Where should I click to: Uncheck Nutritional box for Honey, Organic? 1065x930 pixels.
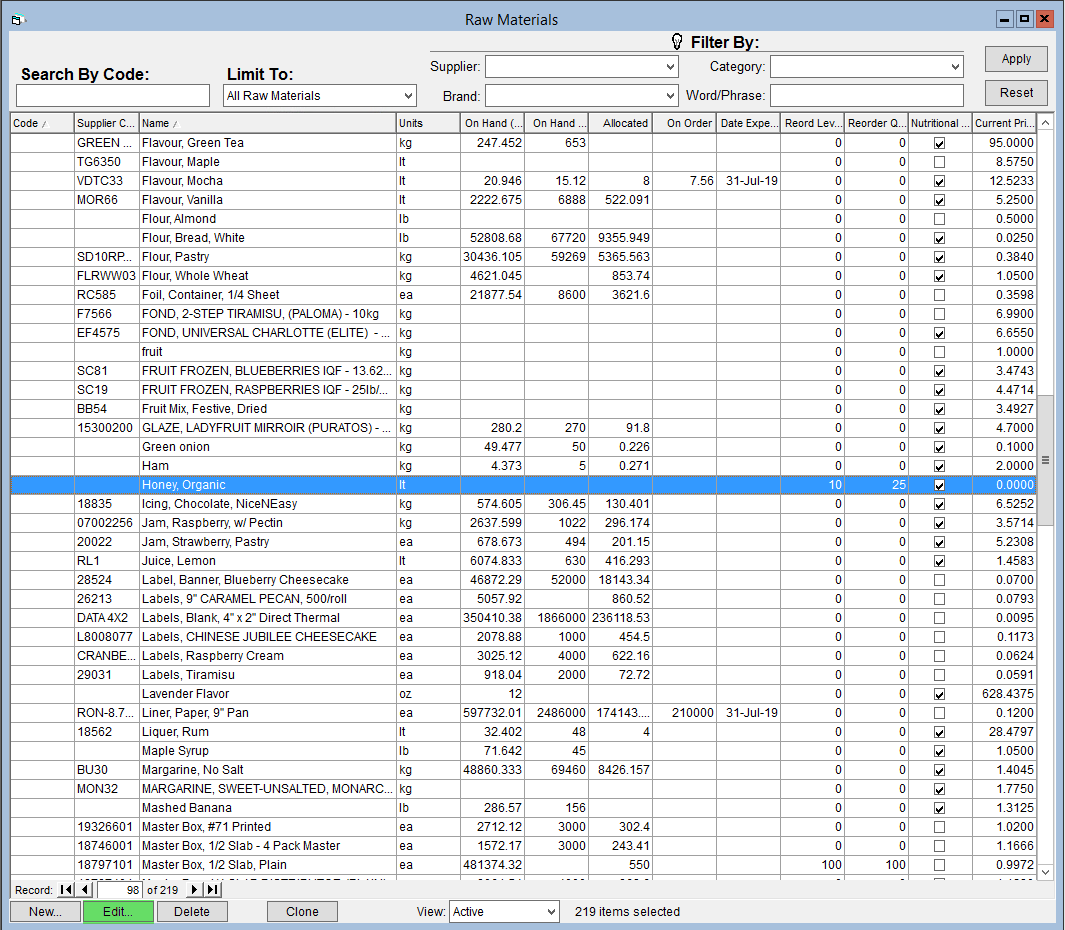[939, 485]
